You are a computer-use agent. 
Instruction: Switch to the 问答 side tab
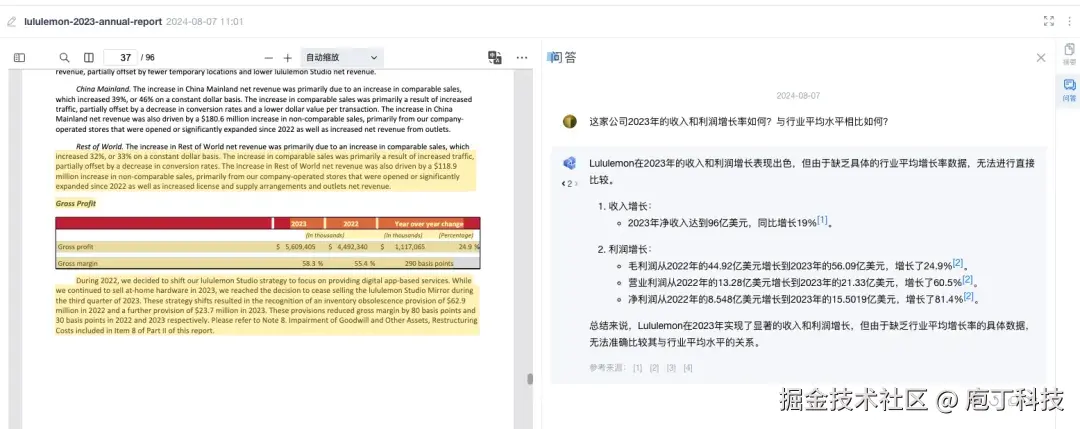coord(1069,91)
